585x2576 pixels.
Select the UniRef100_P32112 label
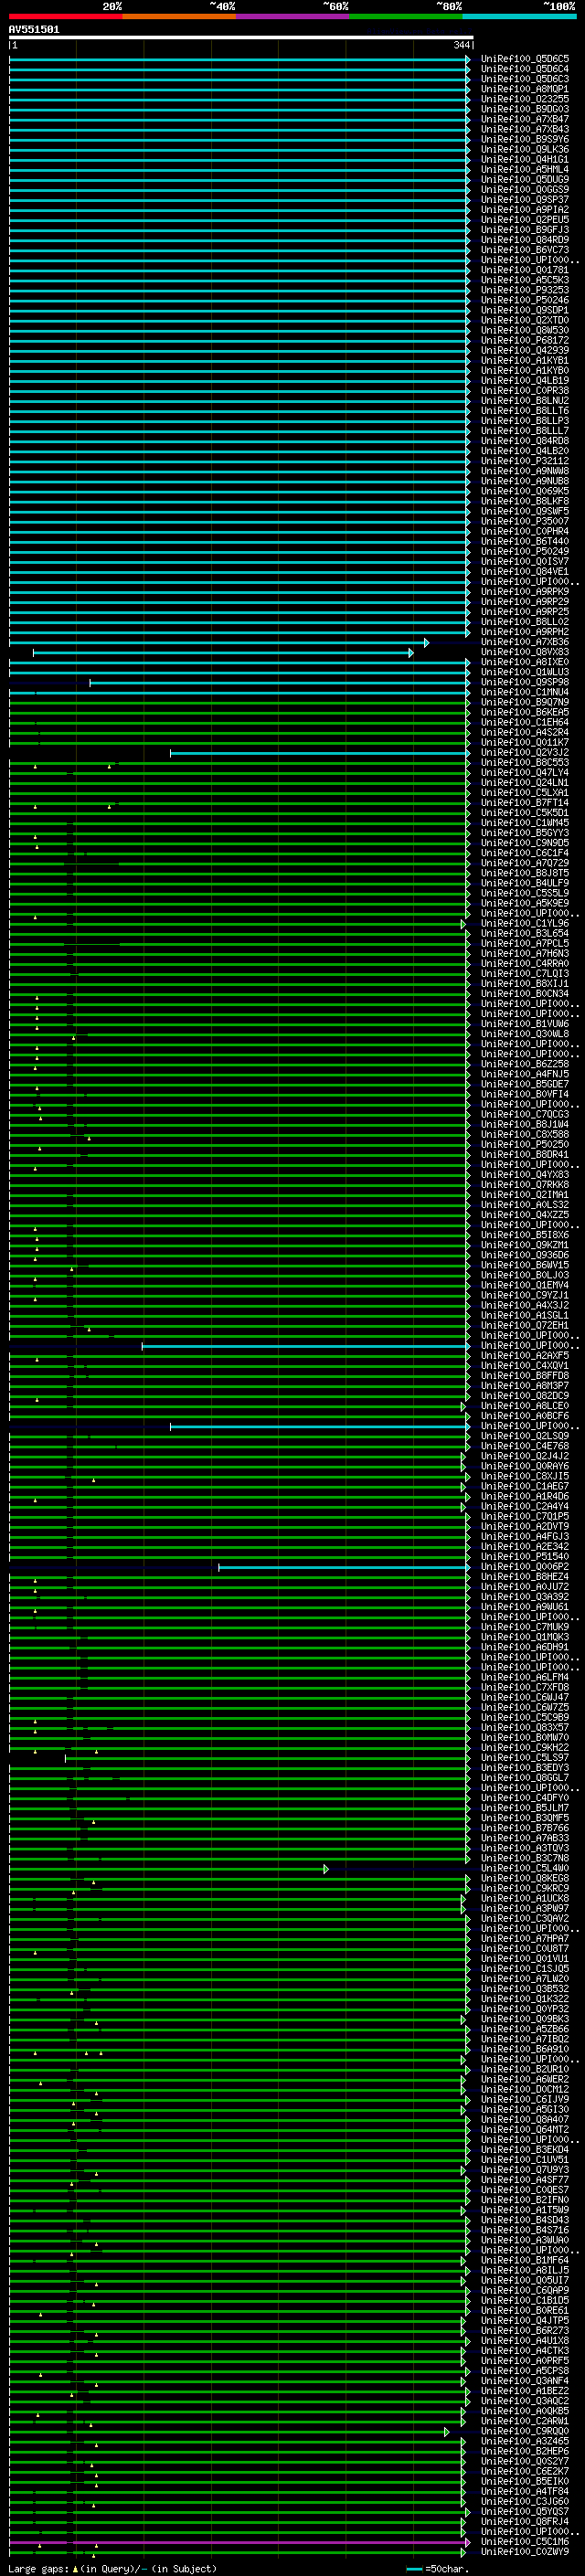coord(525,461)
